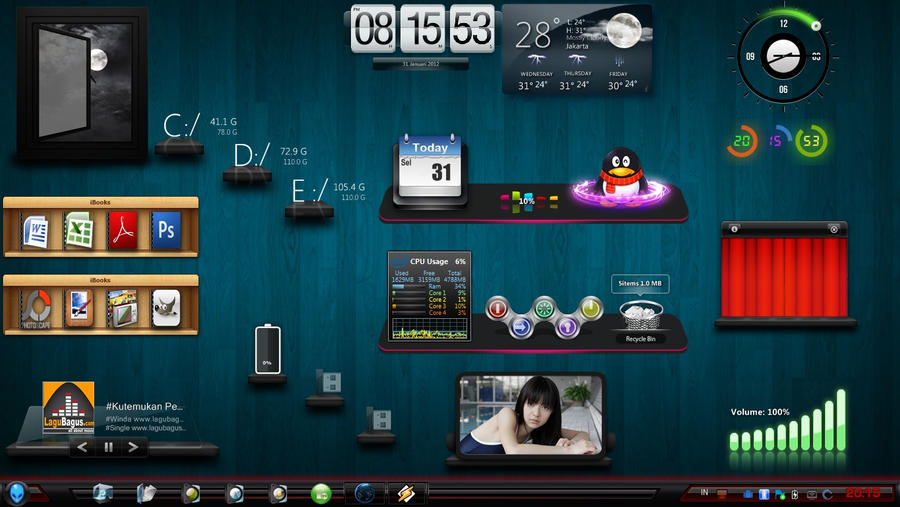
Task: Open the E:/ drive shortcut
Action: pos(309,191)
